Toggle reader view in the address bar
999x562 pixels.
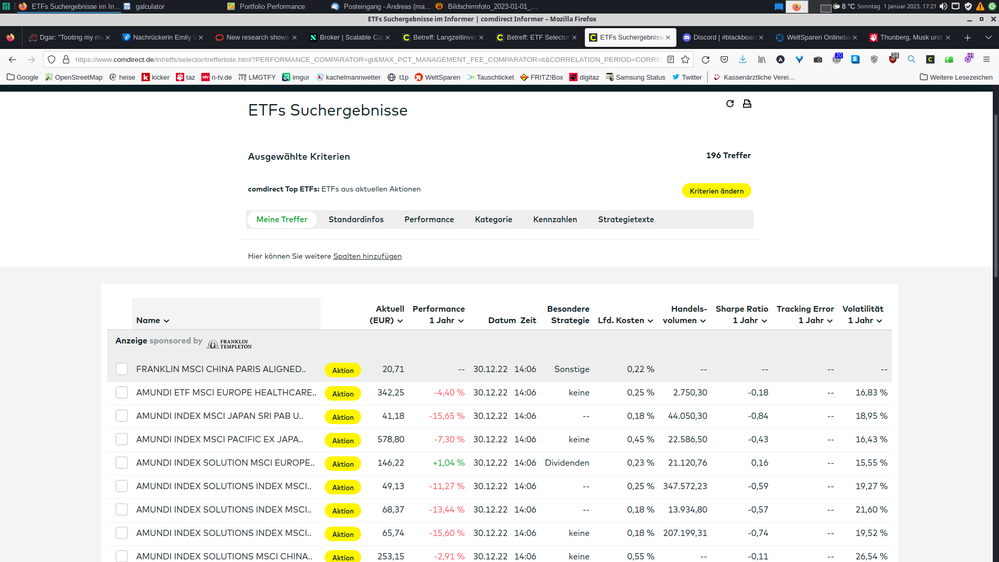coord(669,59)
